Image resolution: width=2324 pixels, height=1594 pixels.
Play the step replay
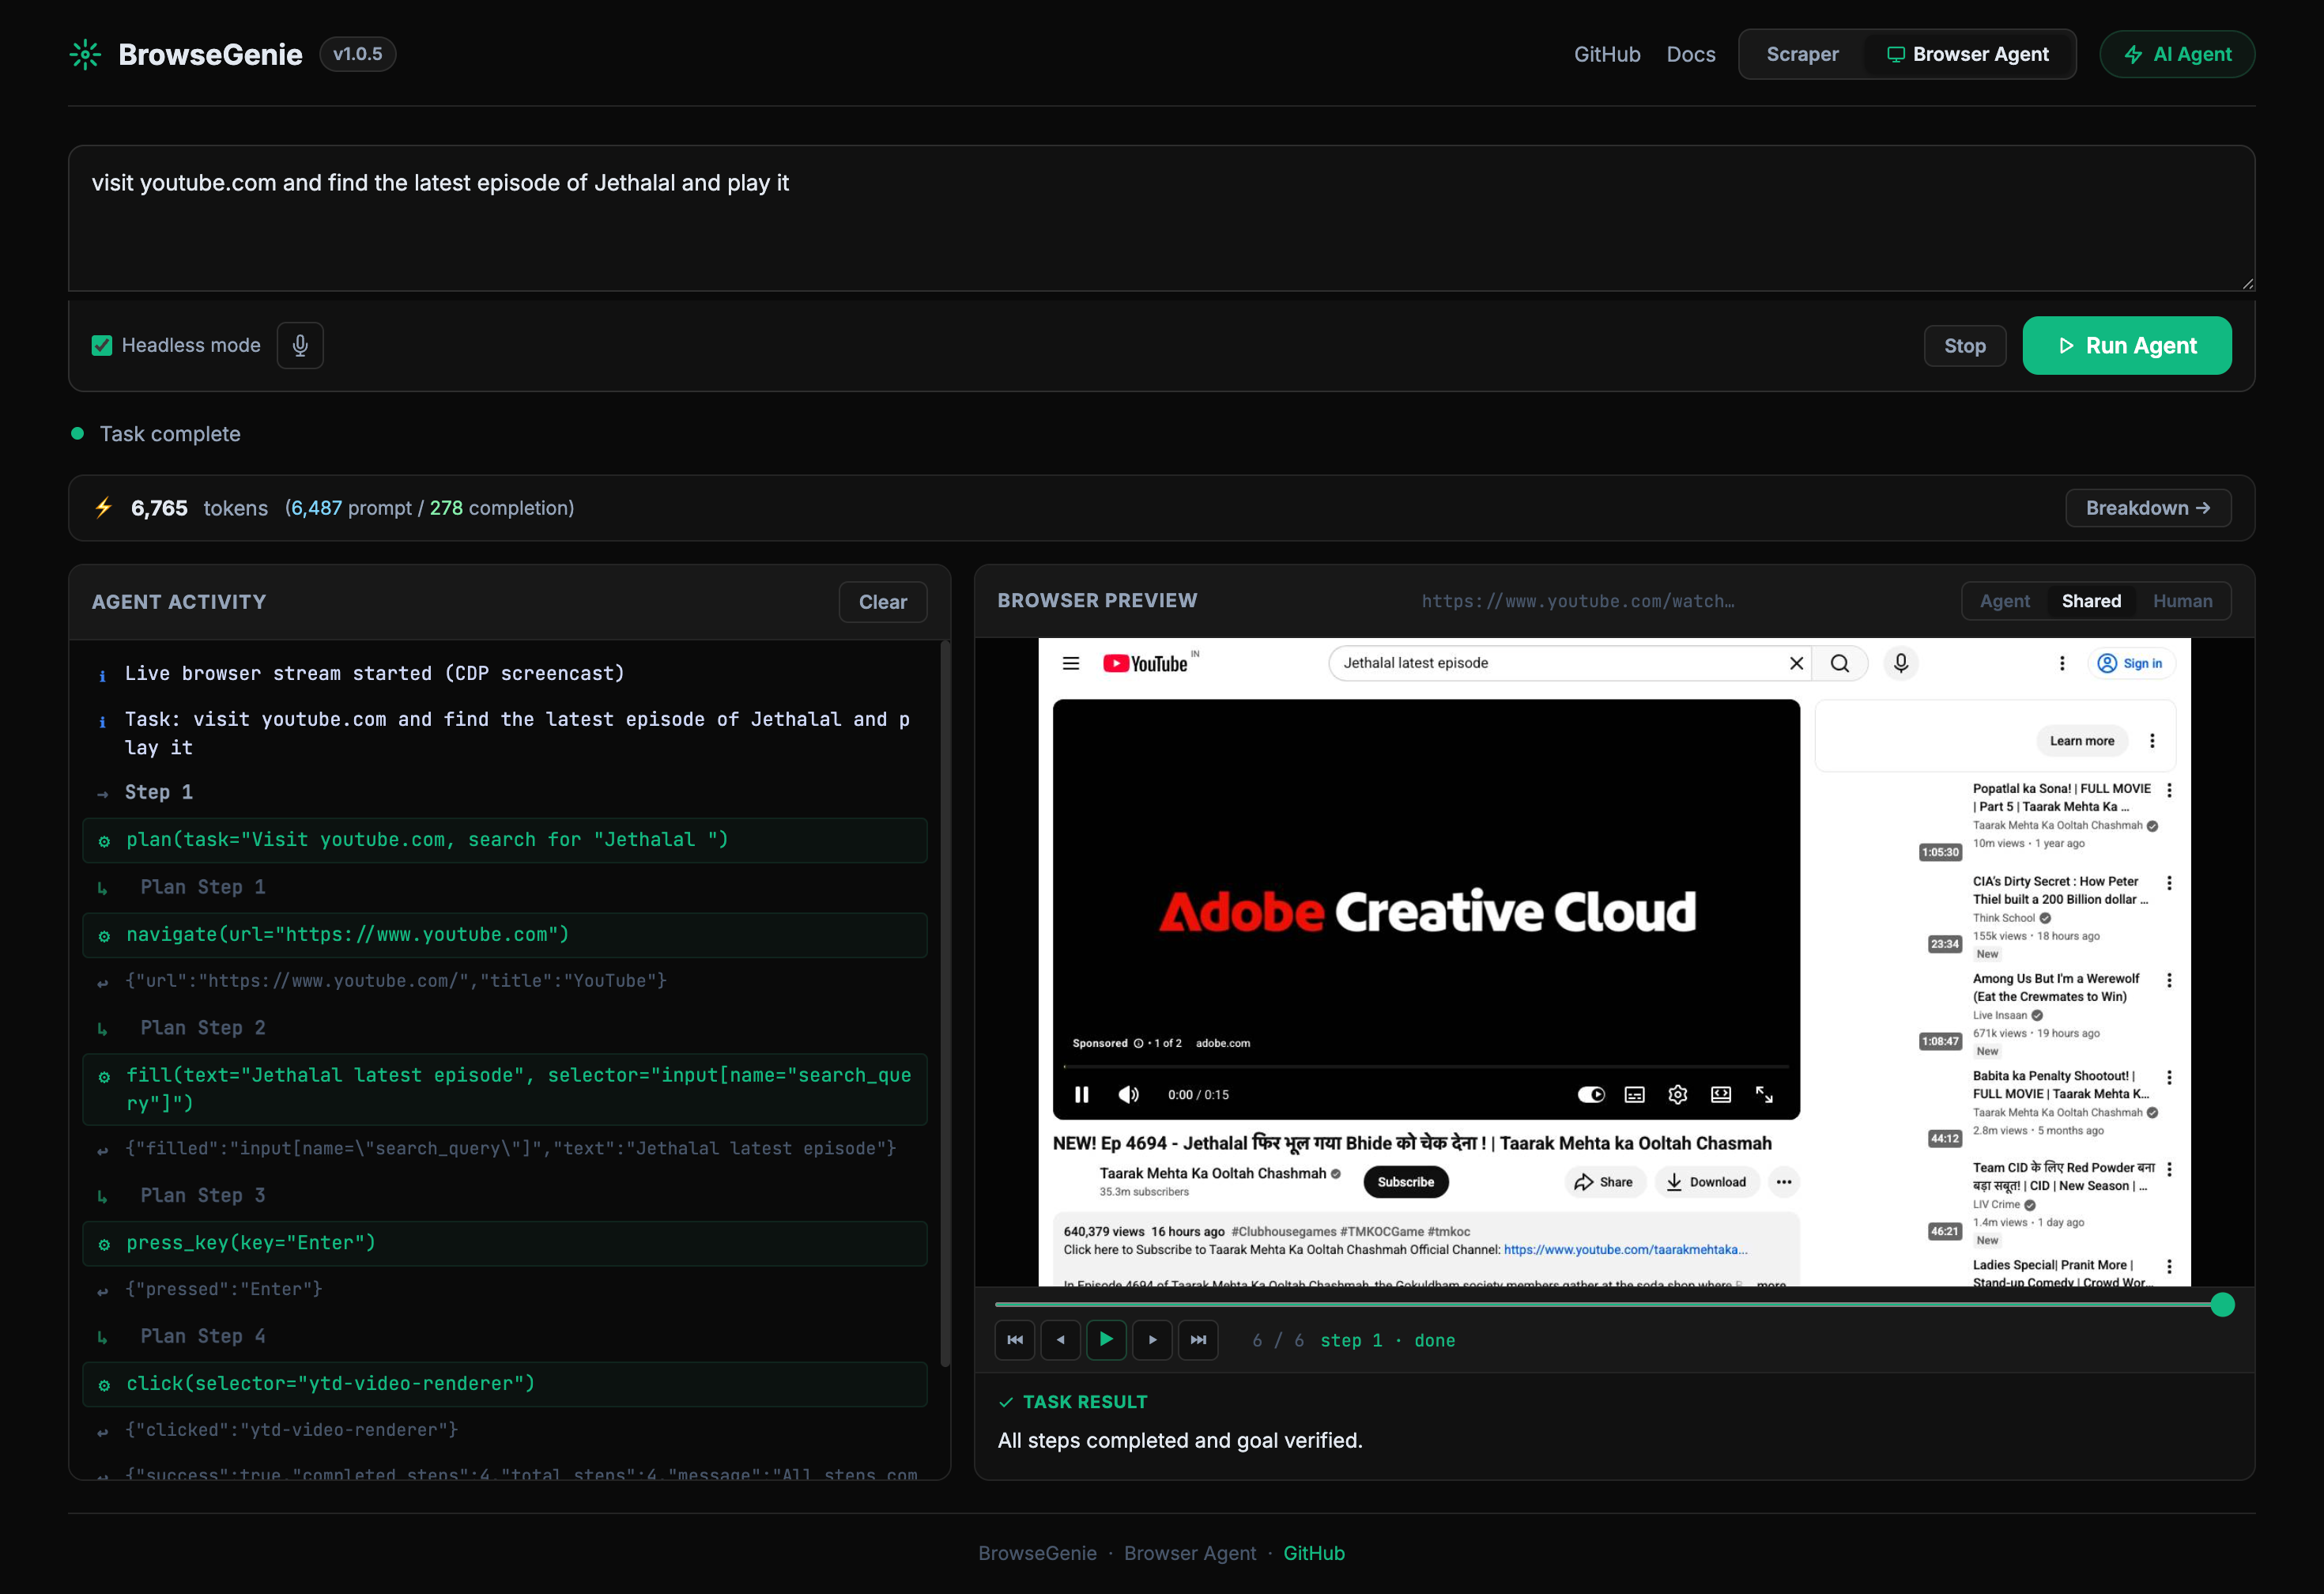coord(1106,1340)
